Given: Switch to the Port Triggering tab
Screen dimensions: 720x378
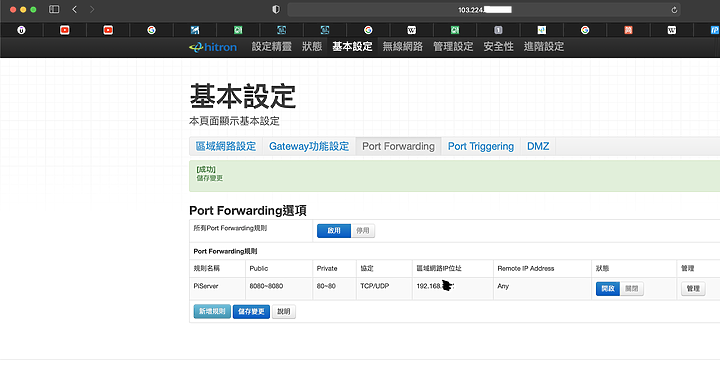Looking at the screenshot, I should tap(481, 146).
